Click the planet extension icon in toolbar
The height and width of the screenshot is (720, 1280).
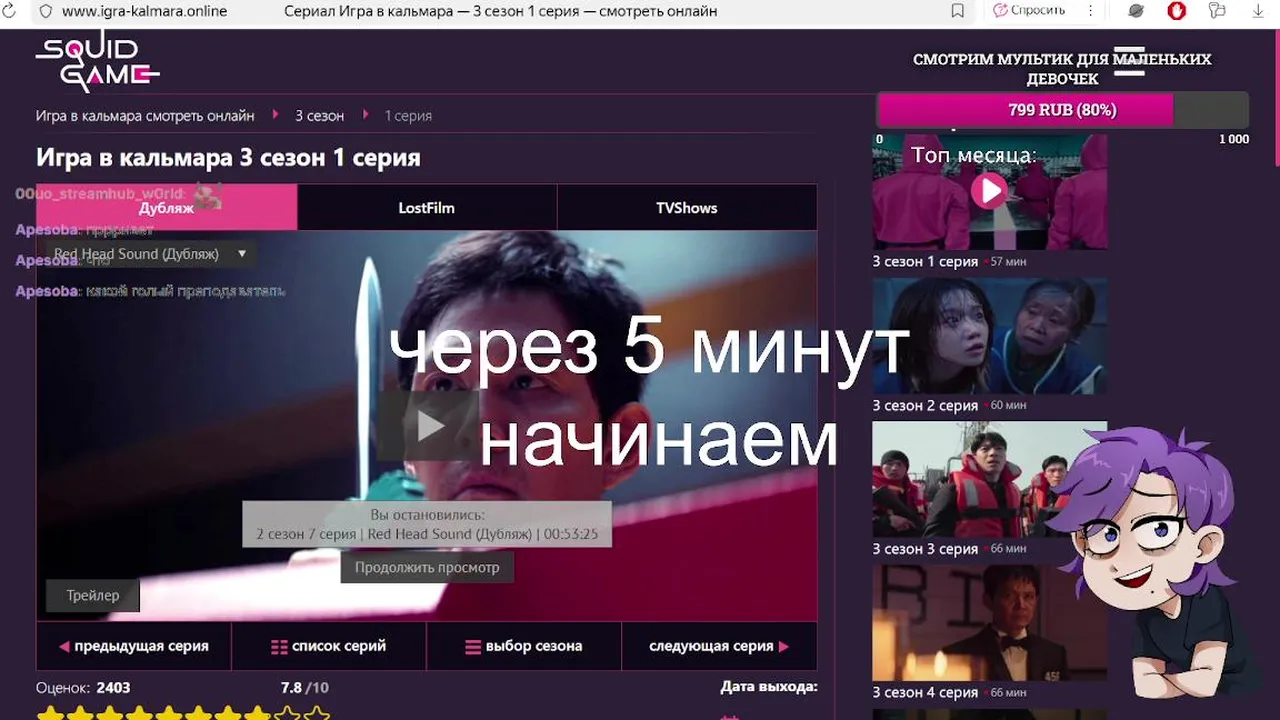click(x=1136, y=11)
